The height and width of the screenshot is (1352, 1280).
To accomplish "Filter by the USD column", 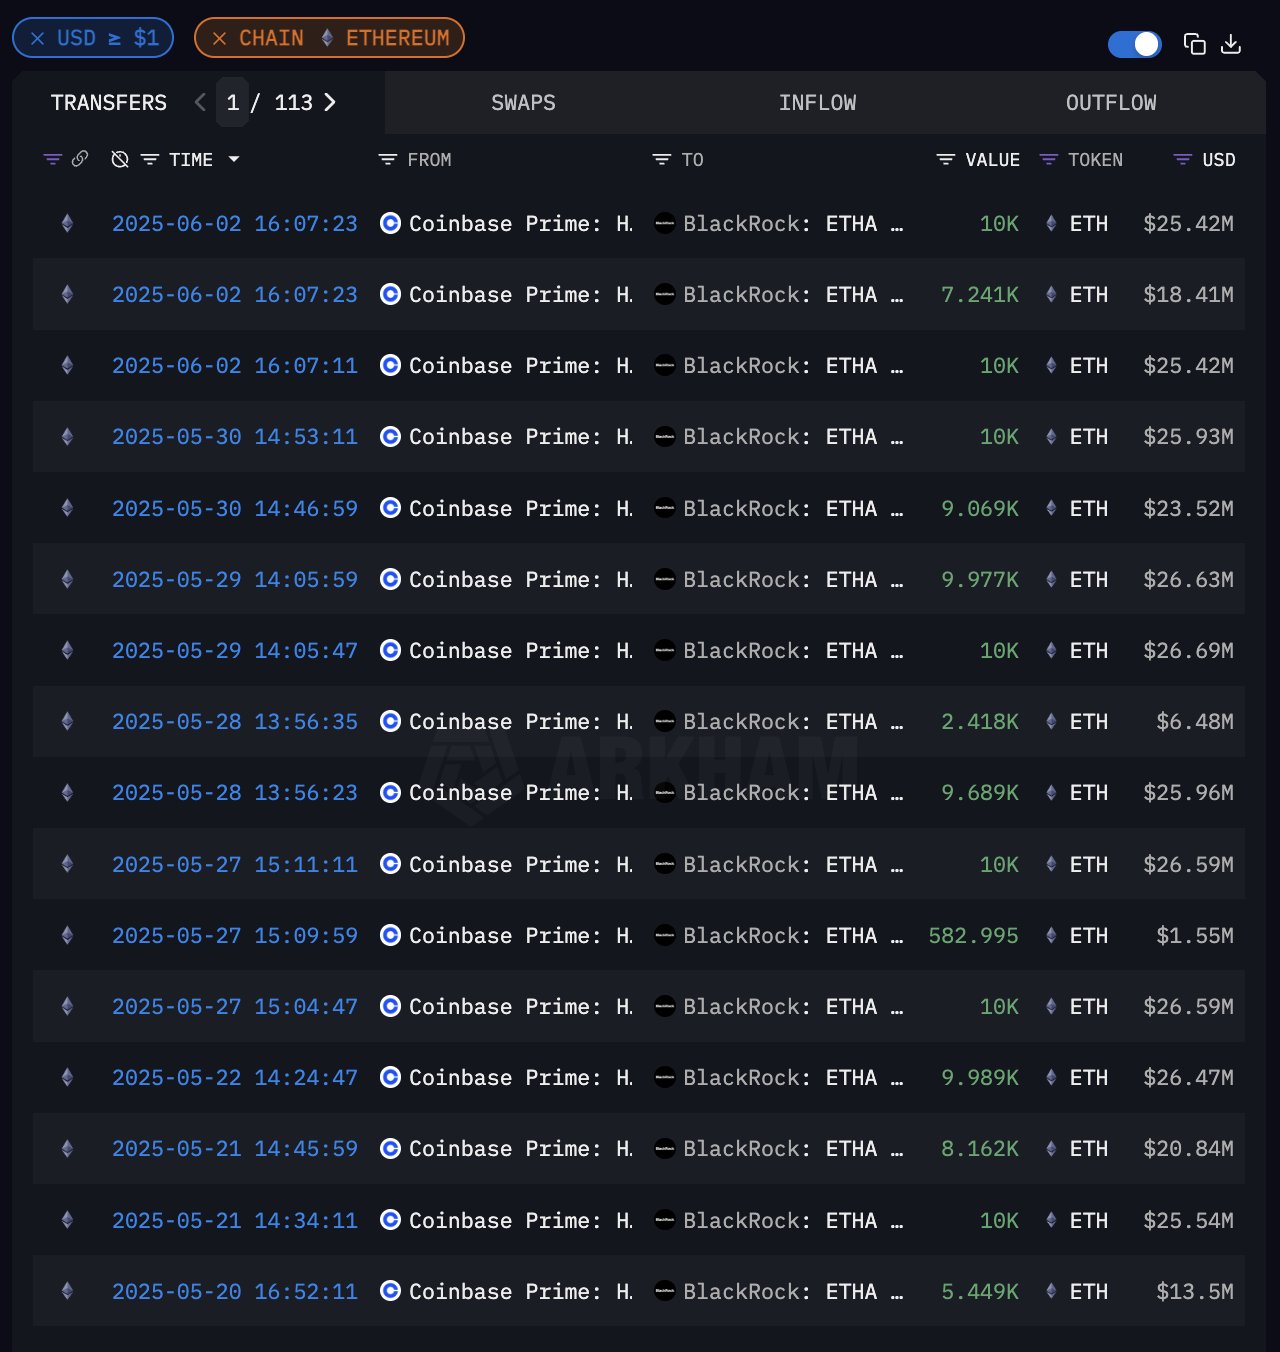I will tap(1182, 159).
